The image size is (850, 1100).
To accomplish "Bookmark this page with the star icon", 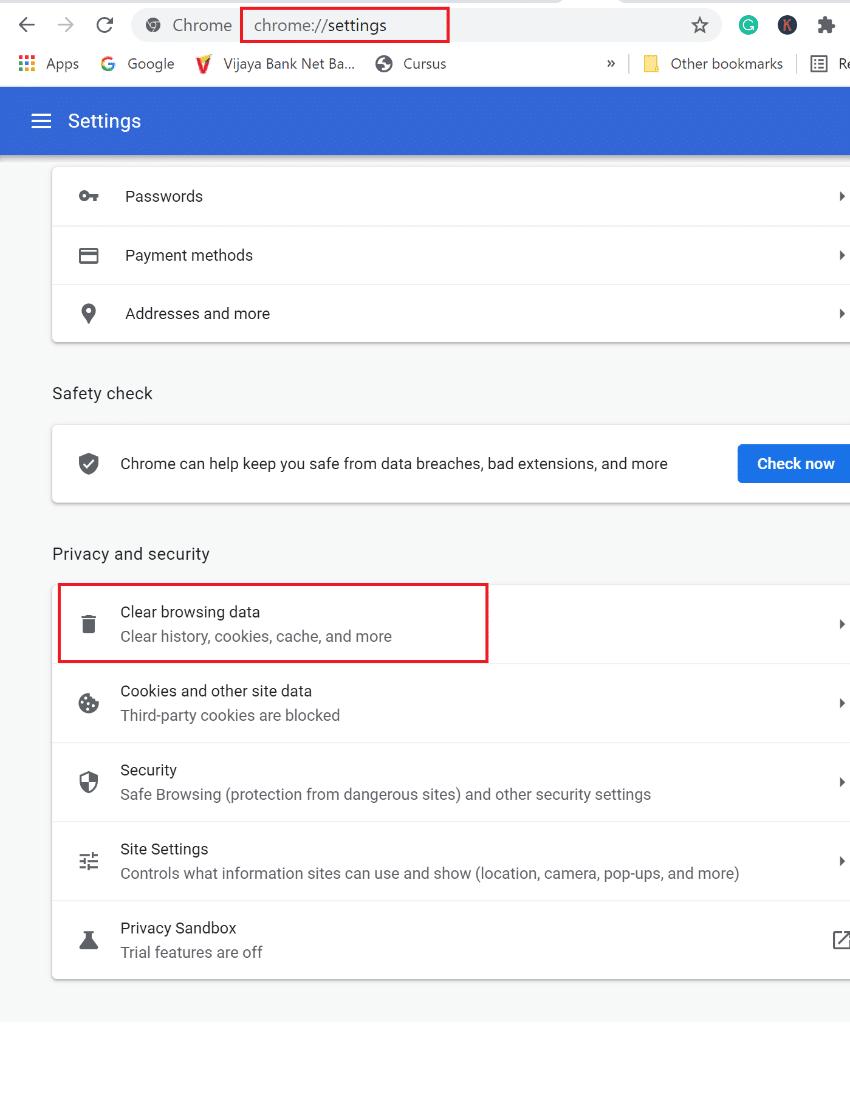I will [700, 24].
